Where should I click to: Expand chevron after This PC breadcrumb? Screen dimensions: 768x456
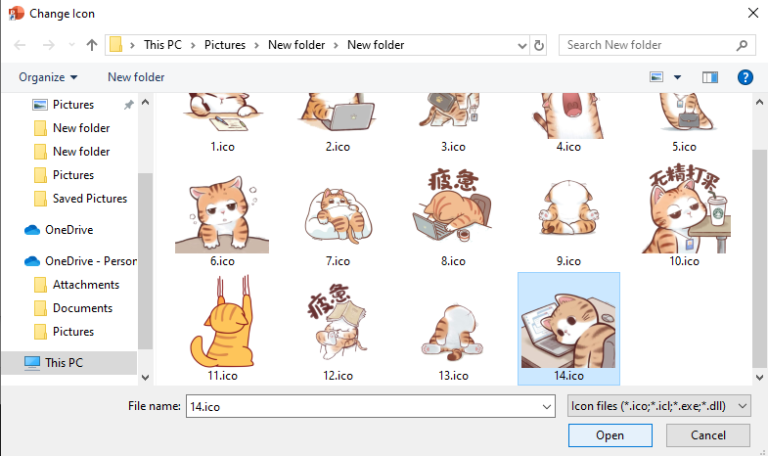click(x=193, y=45)
